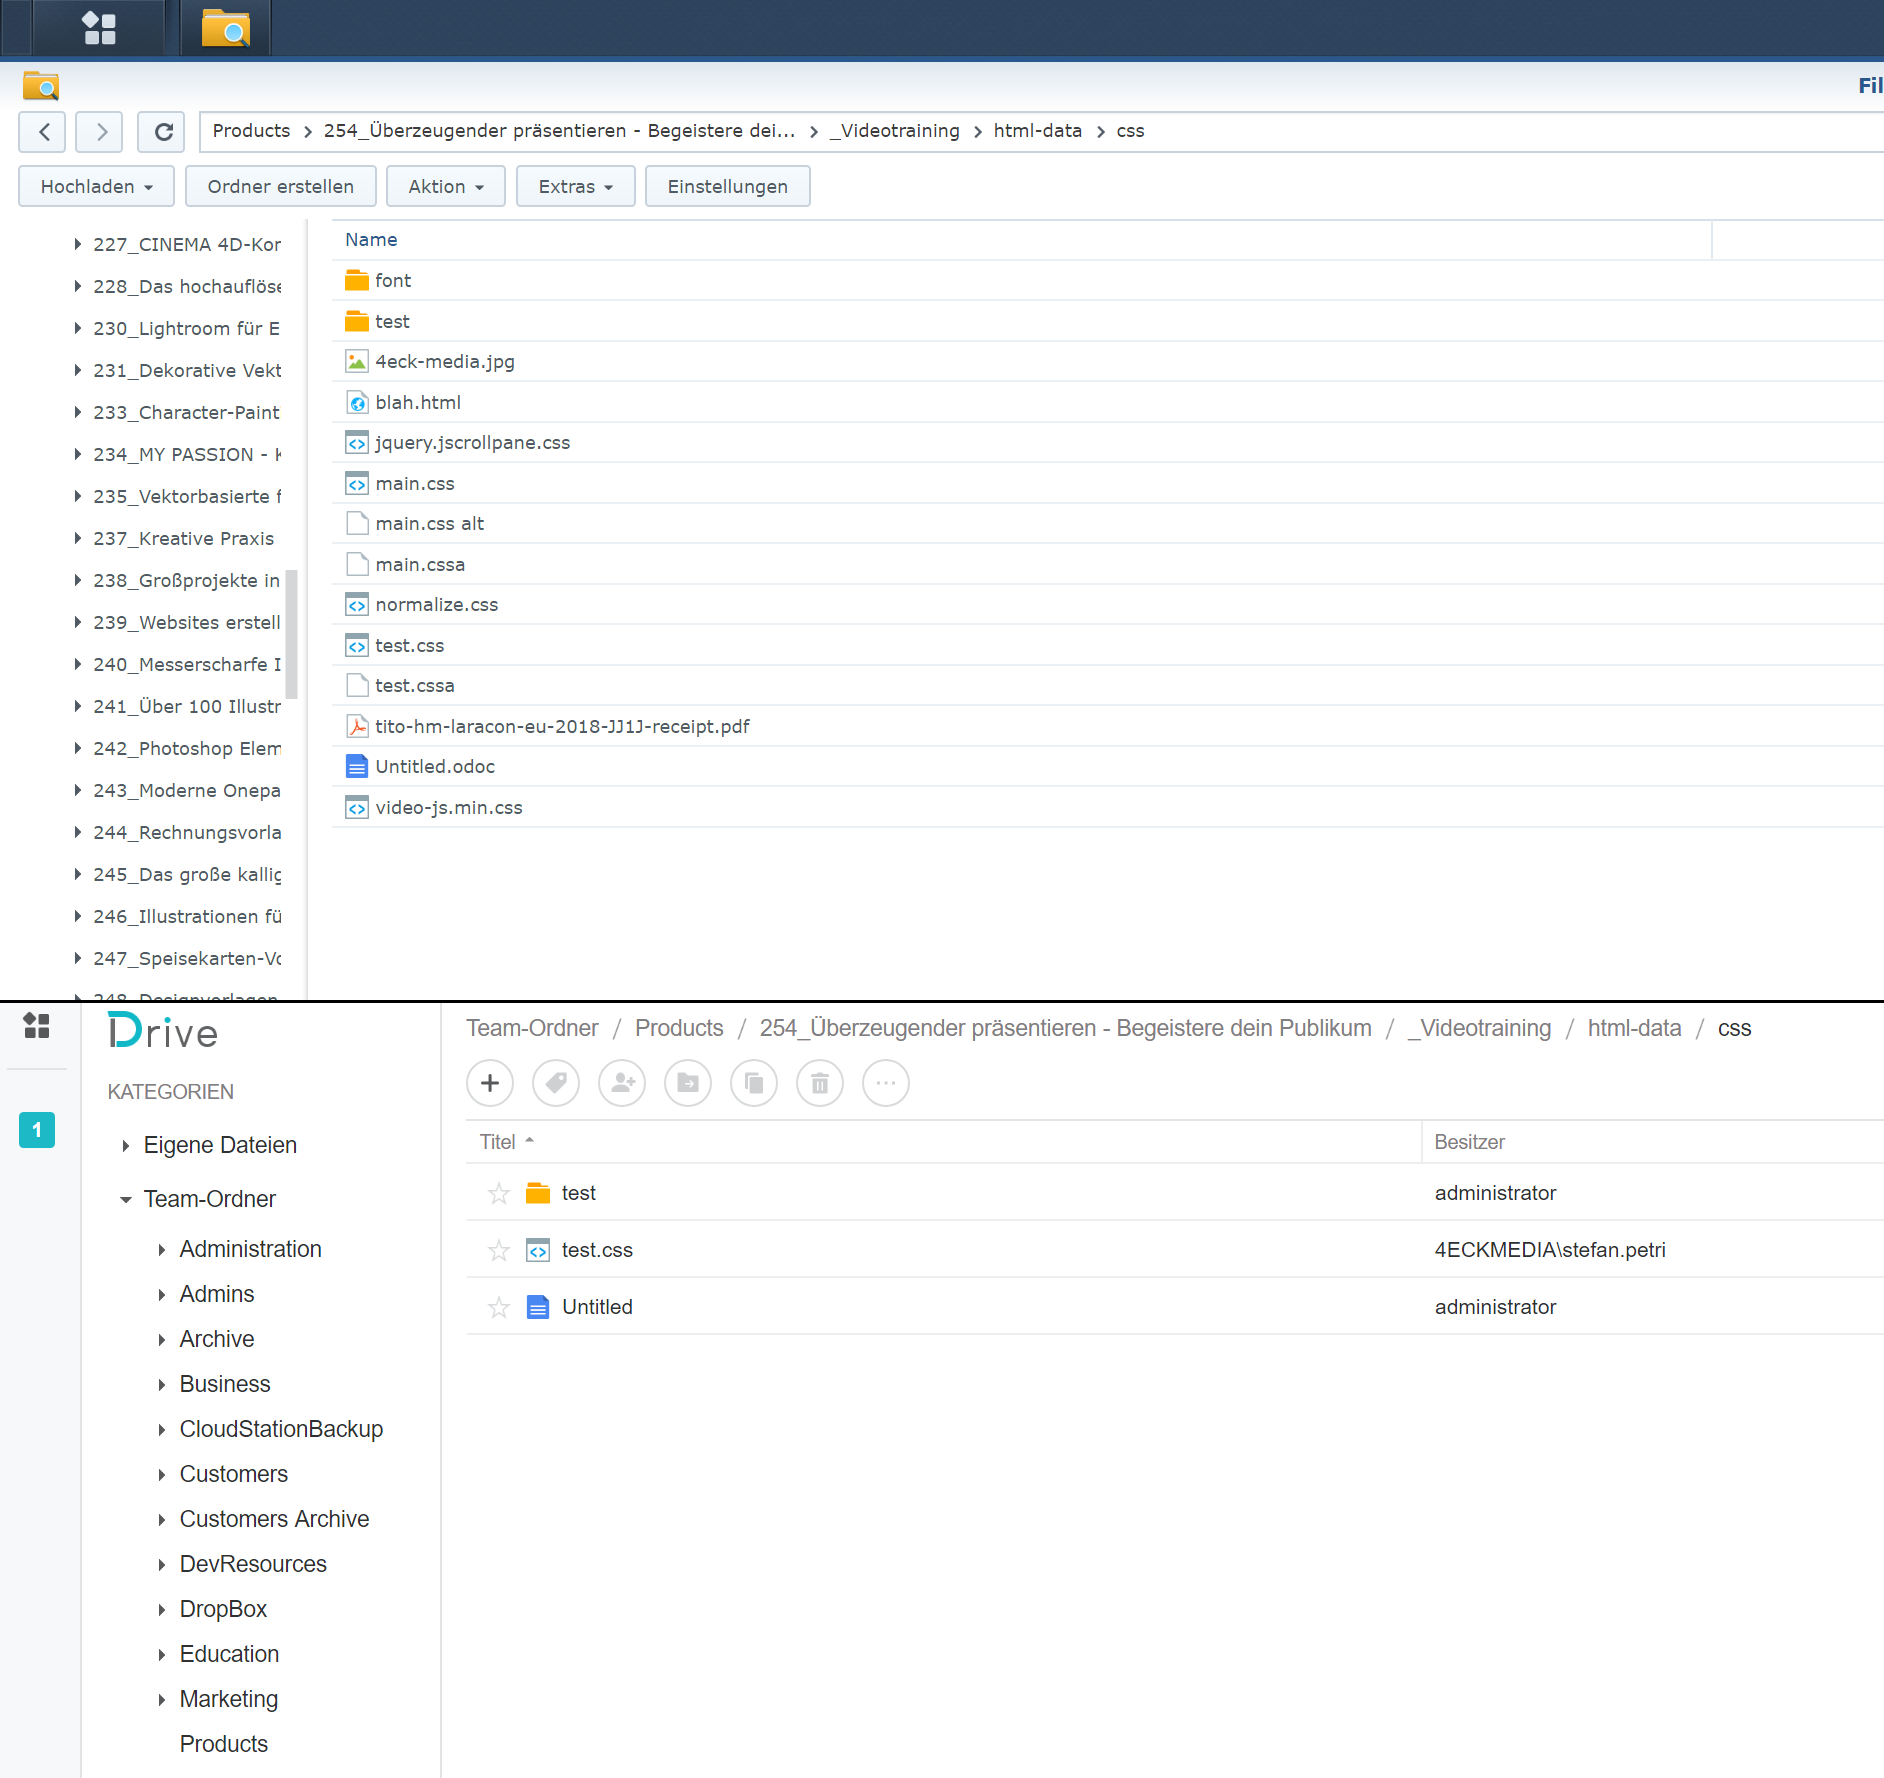This screenshot has width=1884, height=1778.
Task: Refresh the File Station folder view
Action: point(162,131)
